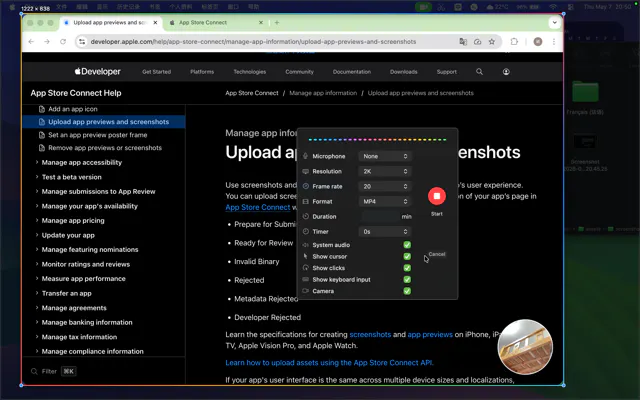Image resolution: width=640 pixels, height=400 pixels.
Task: Click the site info icon in address bar
Action: [82, 42]
